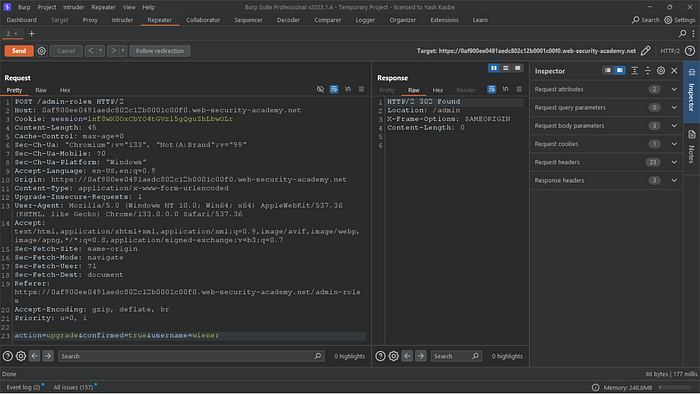Open forward history dropdown arrow
The height and width of the screenshot is (394, 700).
pyautogui.click(x=123, y=51)
